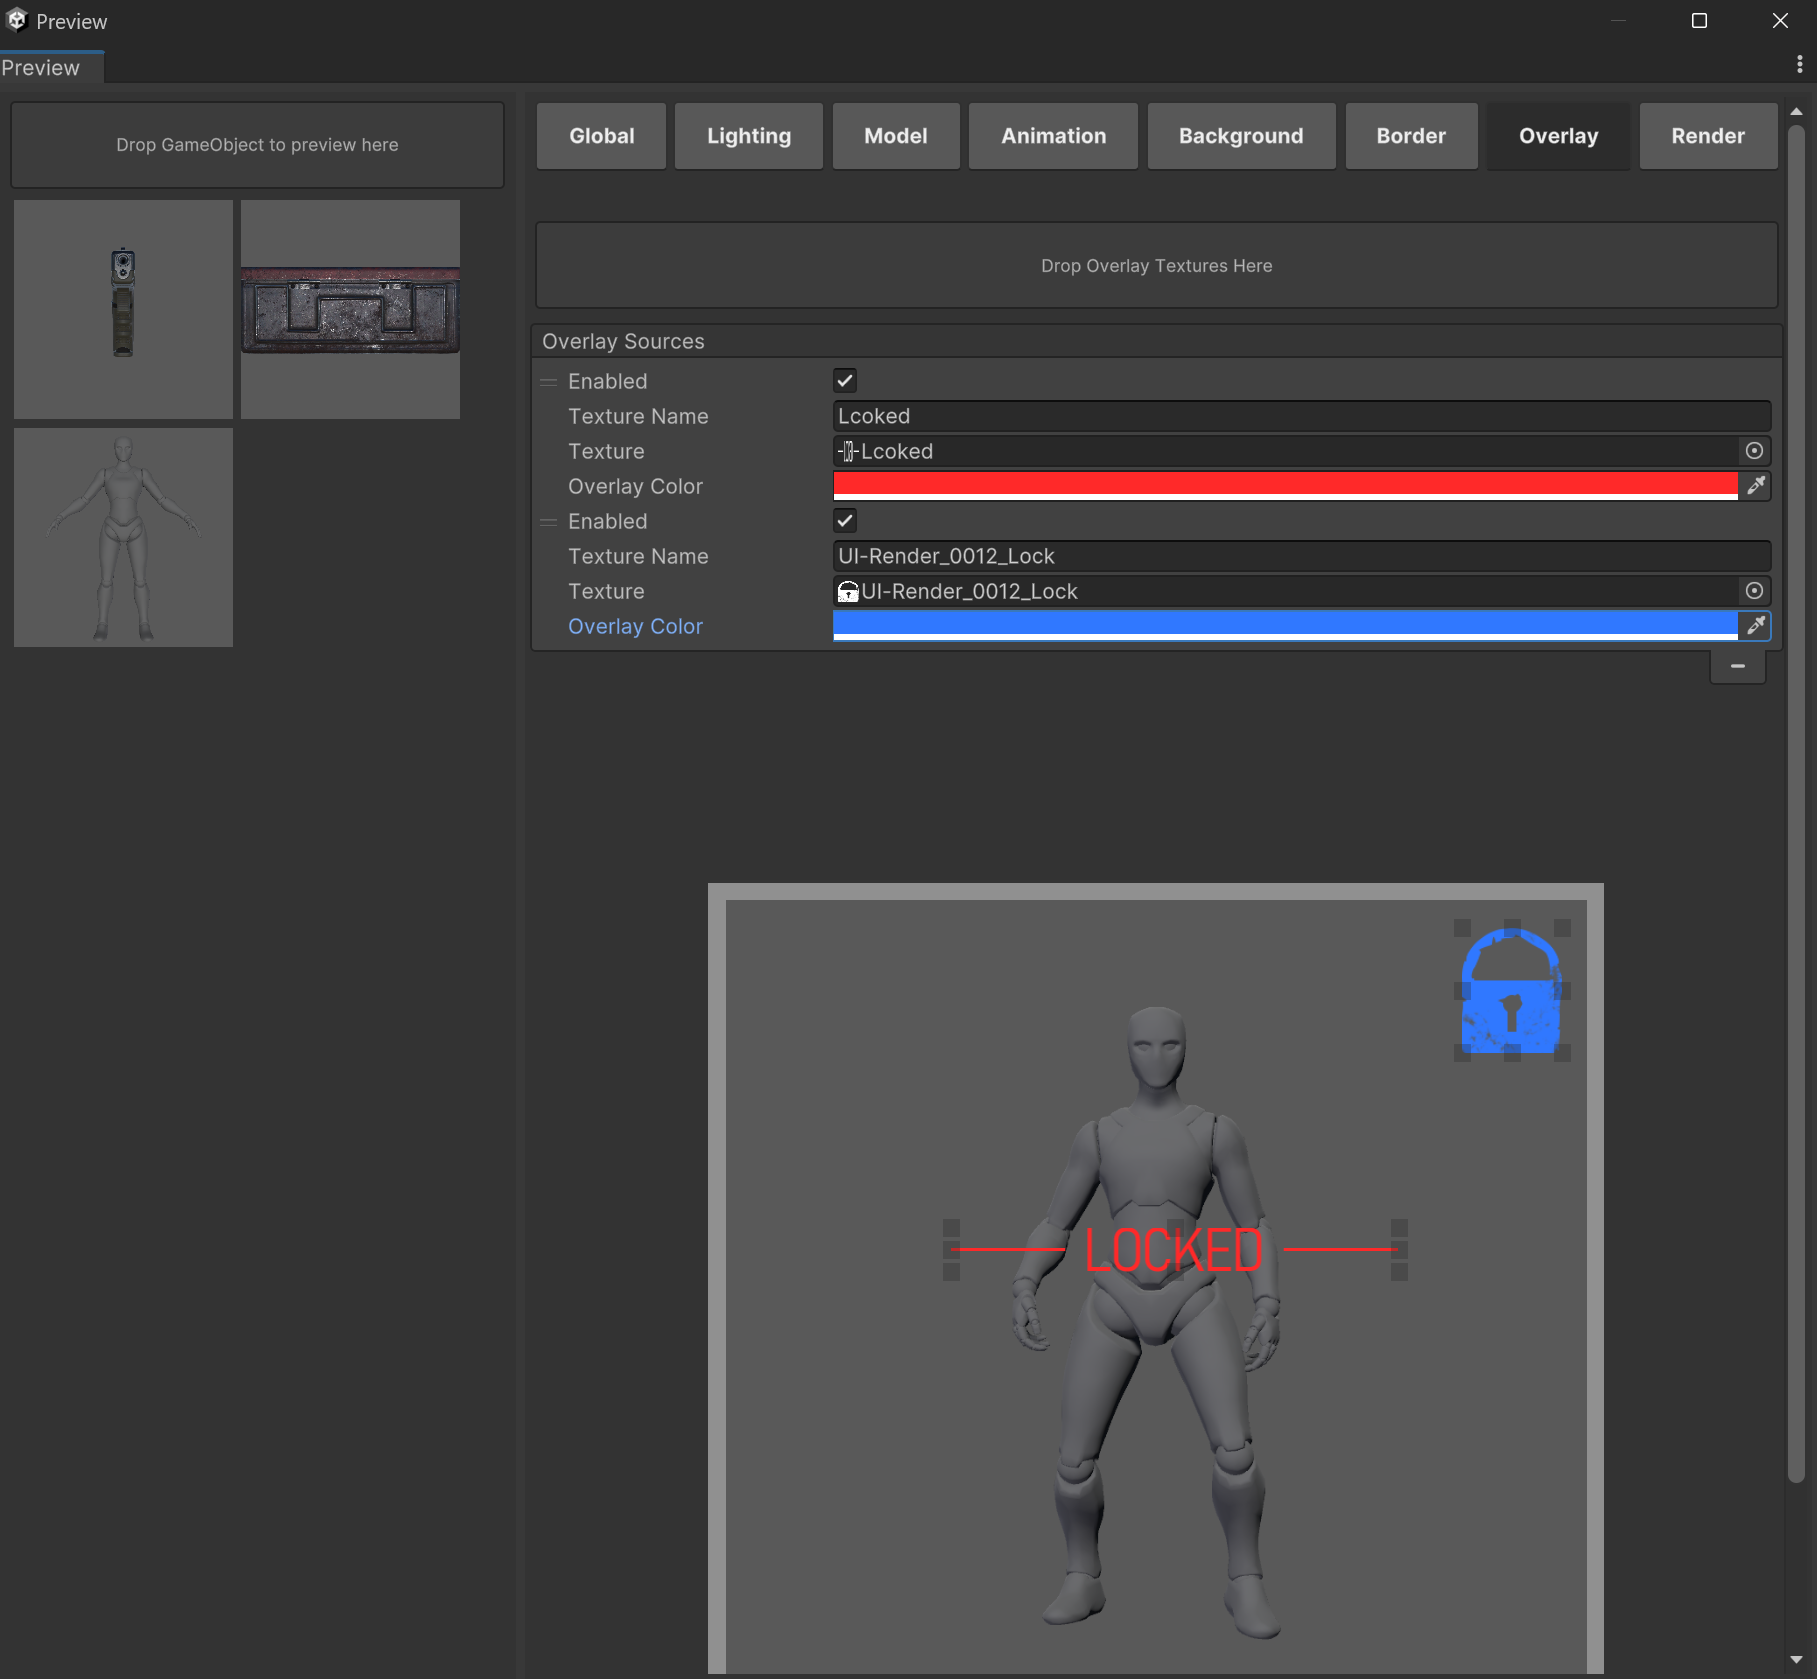
Task: Select the red LOCKED overlay in preview
Action: pos(1174,1250)
